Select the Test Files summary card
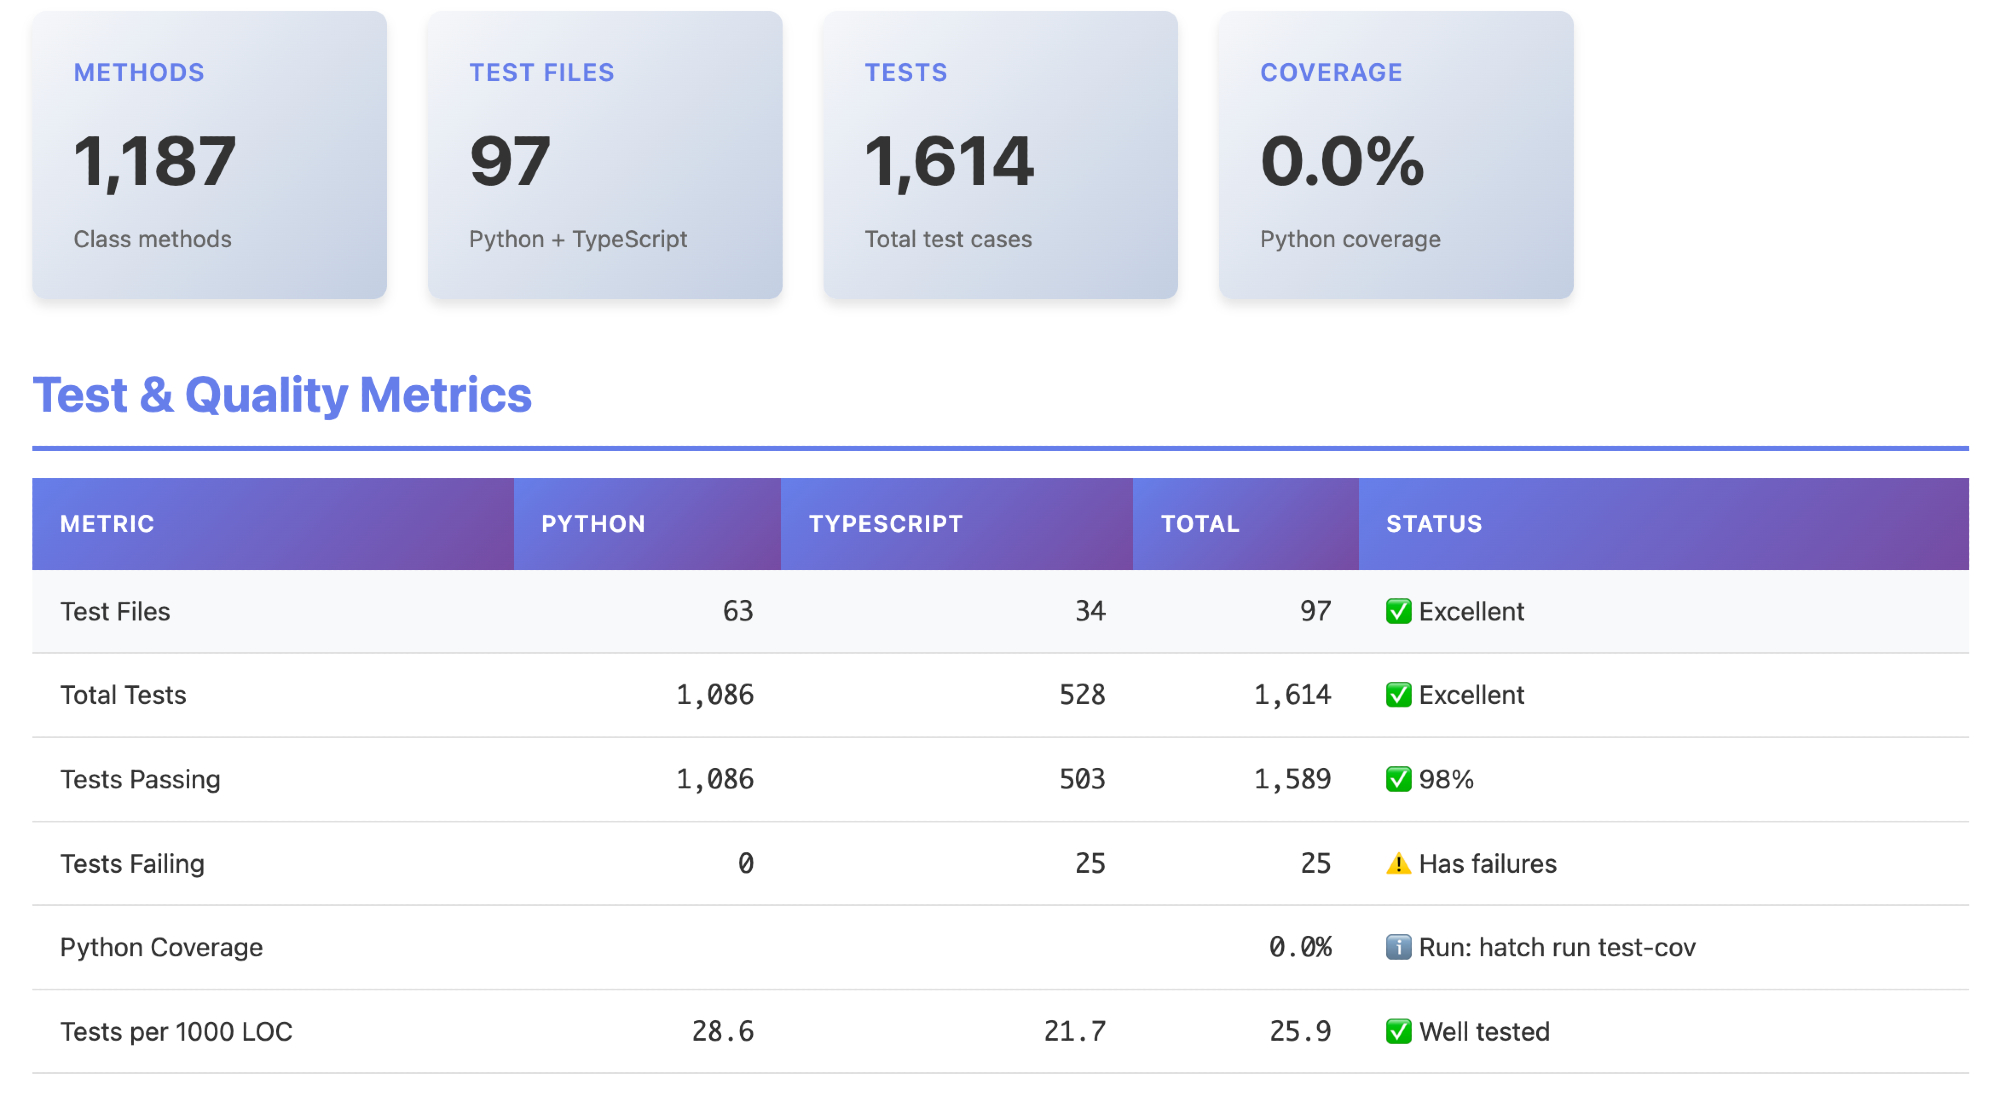The height and width of the screenshot is (1108, 2000). [x=605, y=155]
